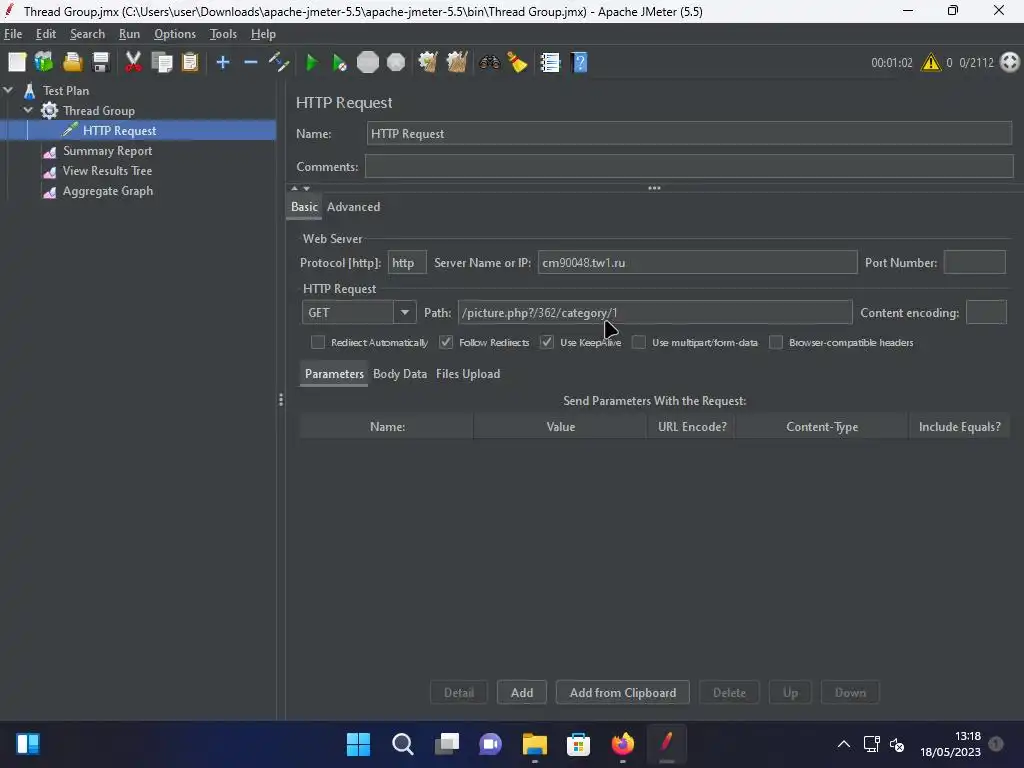Click the remote engines status icon
This screenshot has height=768, width=1024.
pos(1010,63)
